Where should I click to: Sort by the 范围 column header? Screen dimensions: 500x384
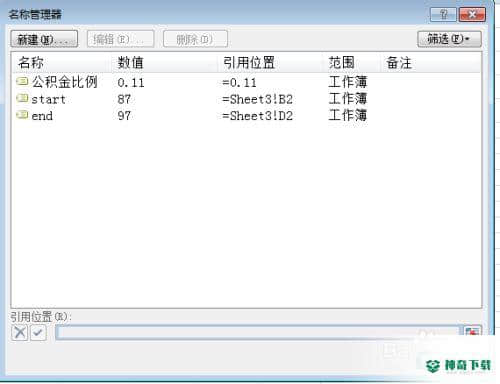point(351,62)
